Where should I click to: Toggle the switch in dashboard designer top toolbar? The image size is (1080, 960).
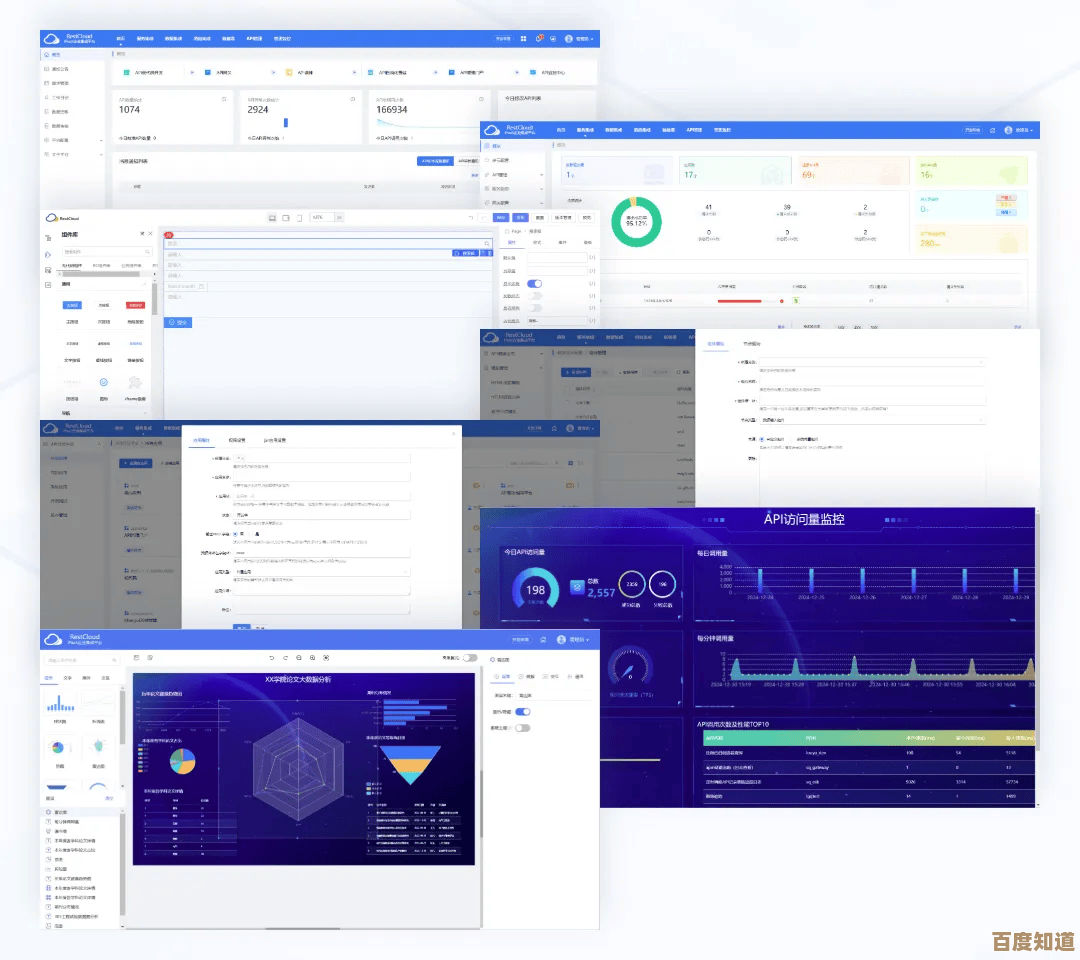[x=468, y=658]
